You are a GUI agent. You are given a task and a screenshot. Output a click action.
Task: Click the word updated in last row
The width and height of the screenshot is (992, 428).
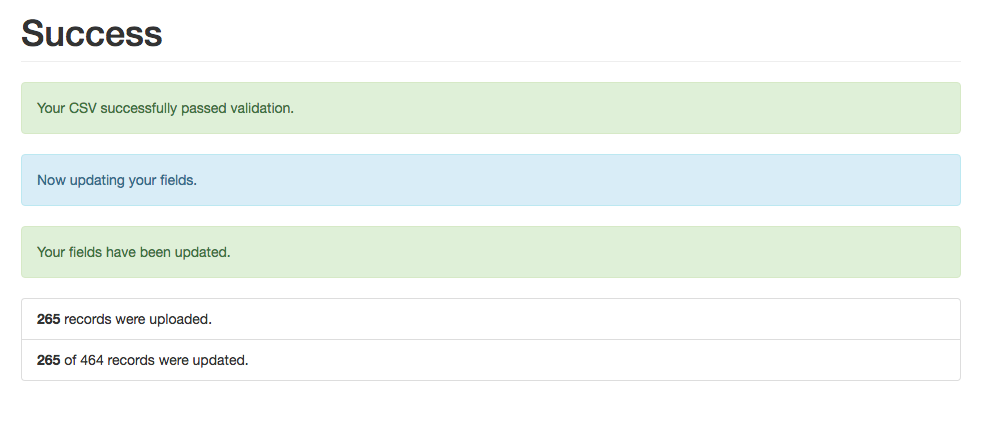tap(220, 361)
